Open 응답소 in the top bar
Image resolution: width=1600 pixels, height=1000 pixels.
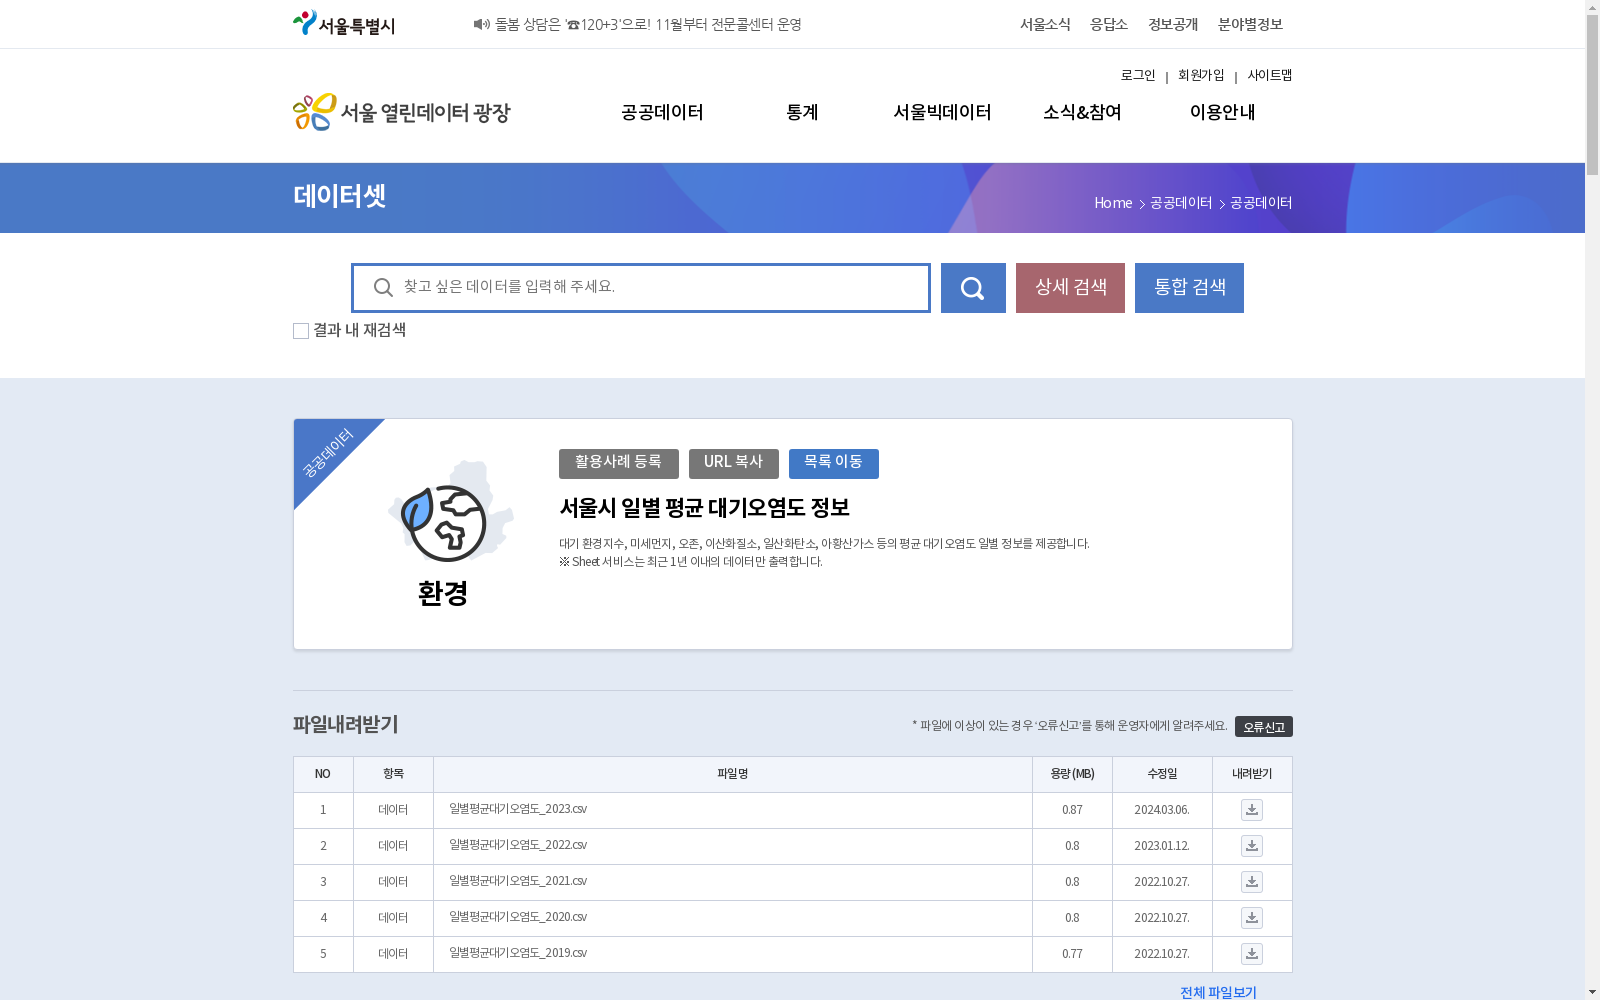1109,24
